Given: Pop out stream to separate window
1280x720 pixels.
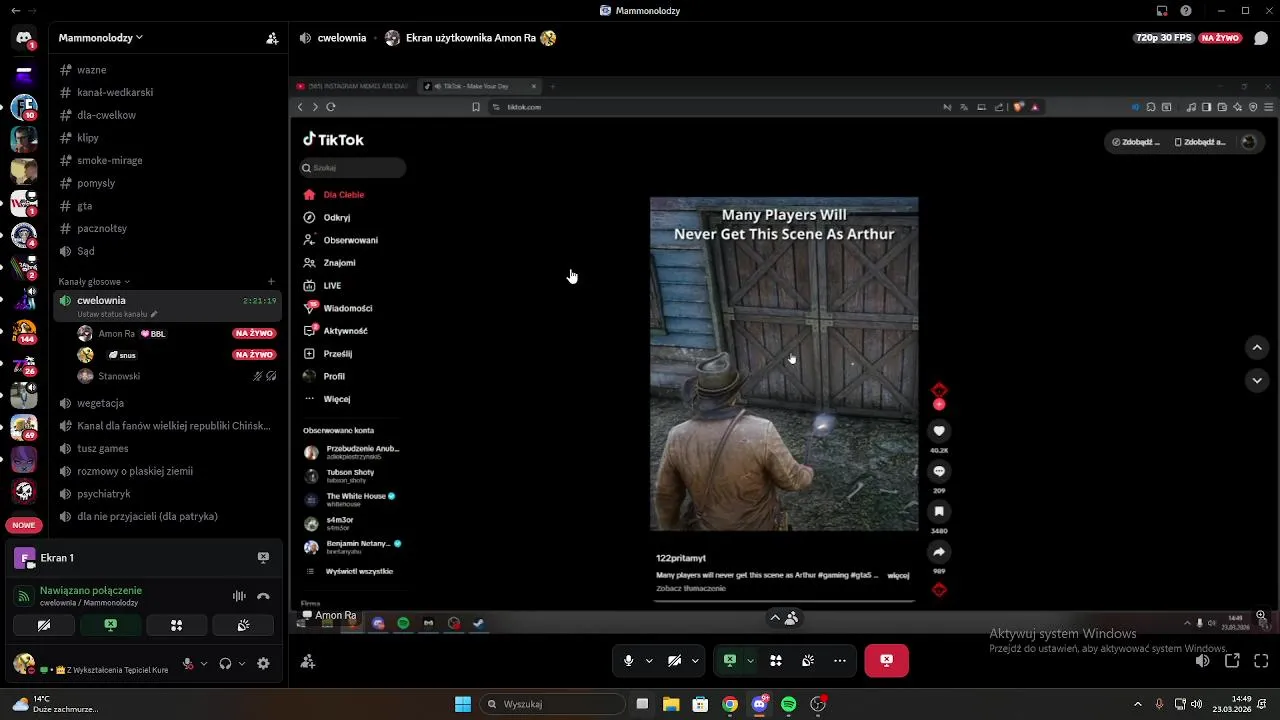Looking at the screenshot, I should [x=1232, y=660].
